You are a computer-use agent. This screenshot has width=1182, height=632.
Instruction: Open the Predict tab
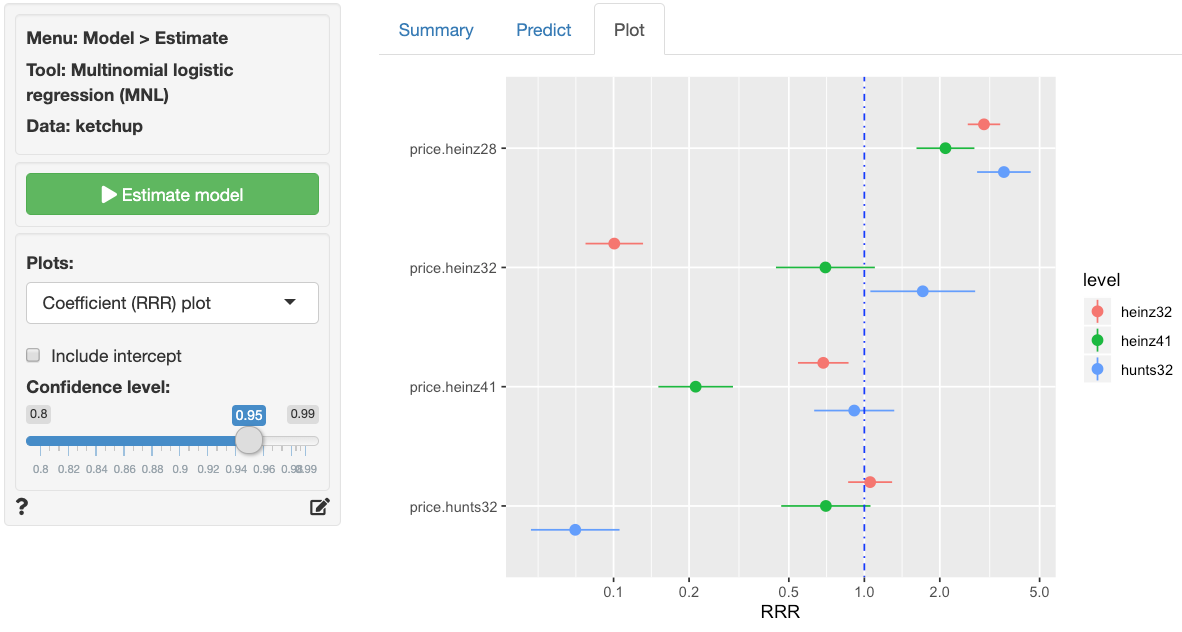[544, 30]
